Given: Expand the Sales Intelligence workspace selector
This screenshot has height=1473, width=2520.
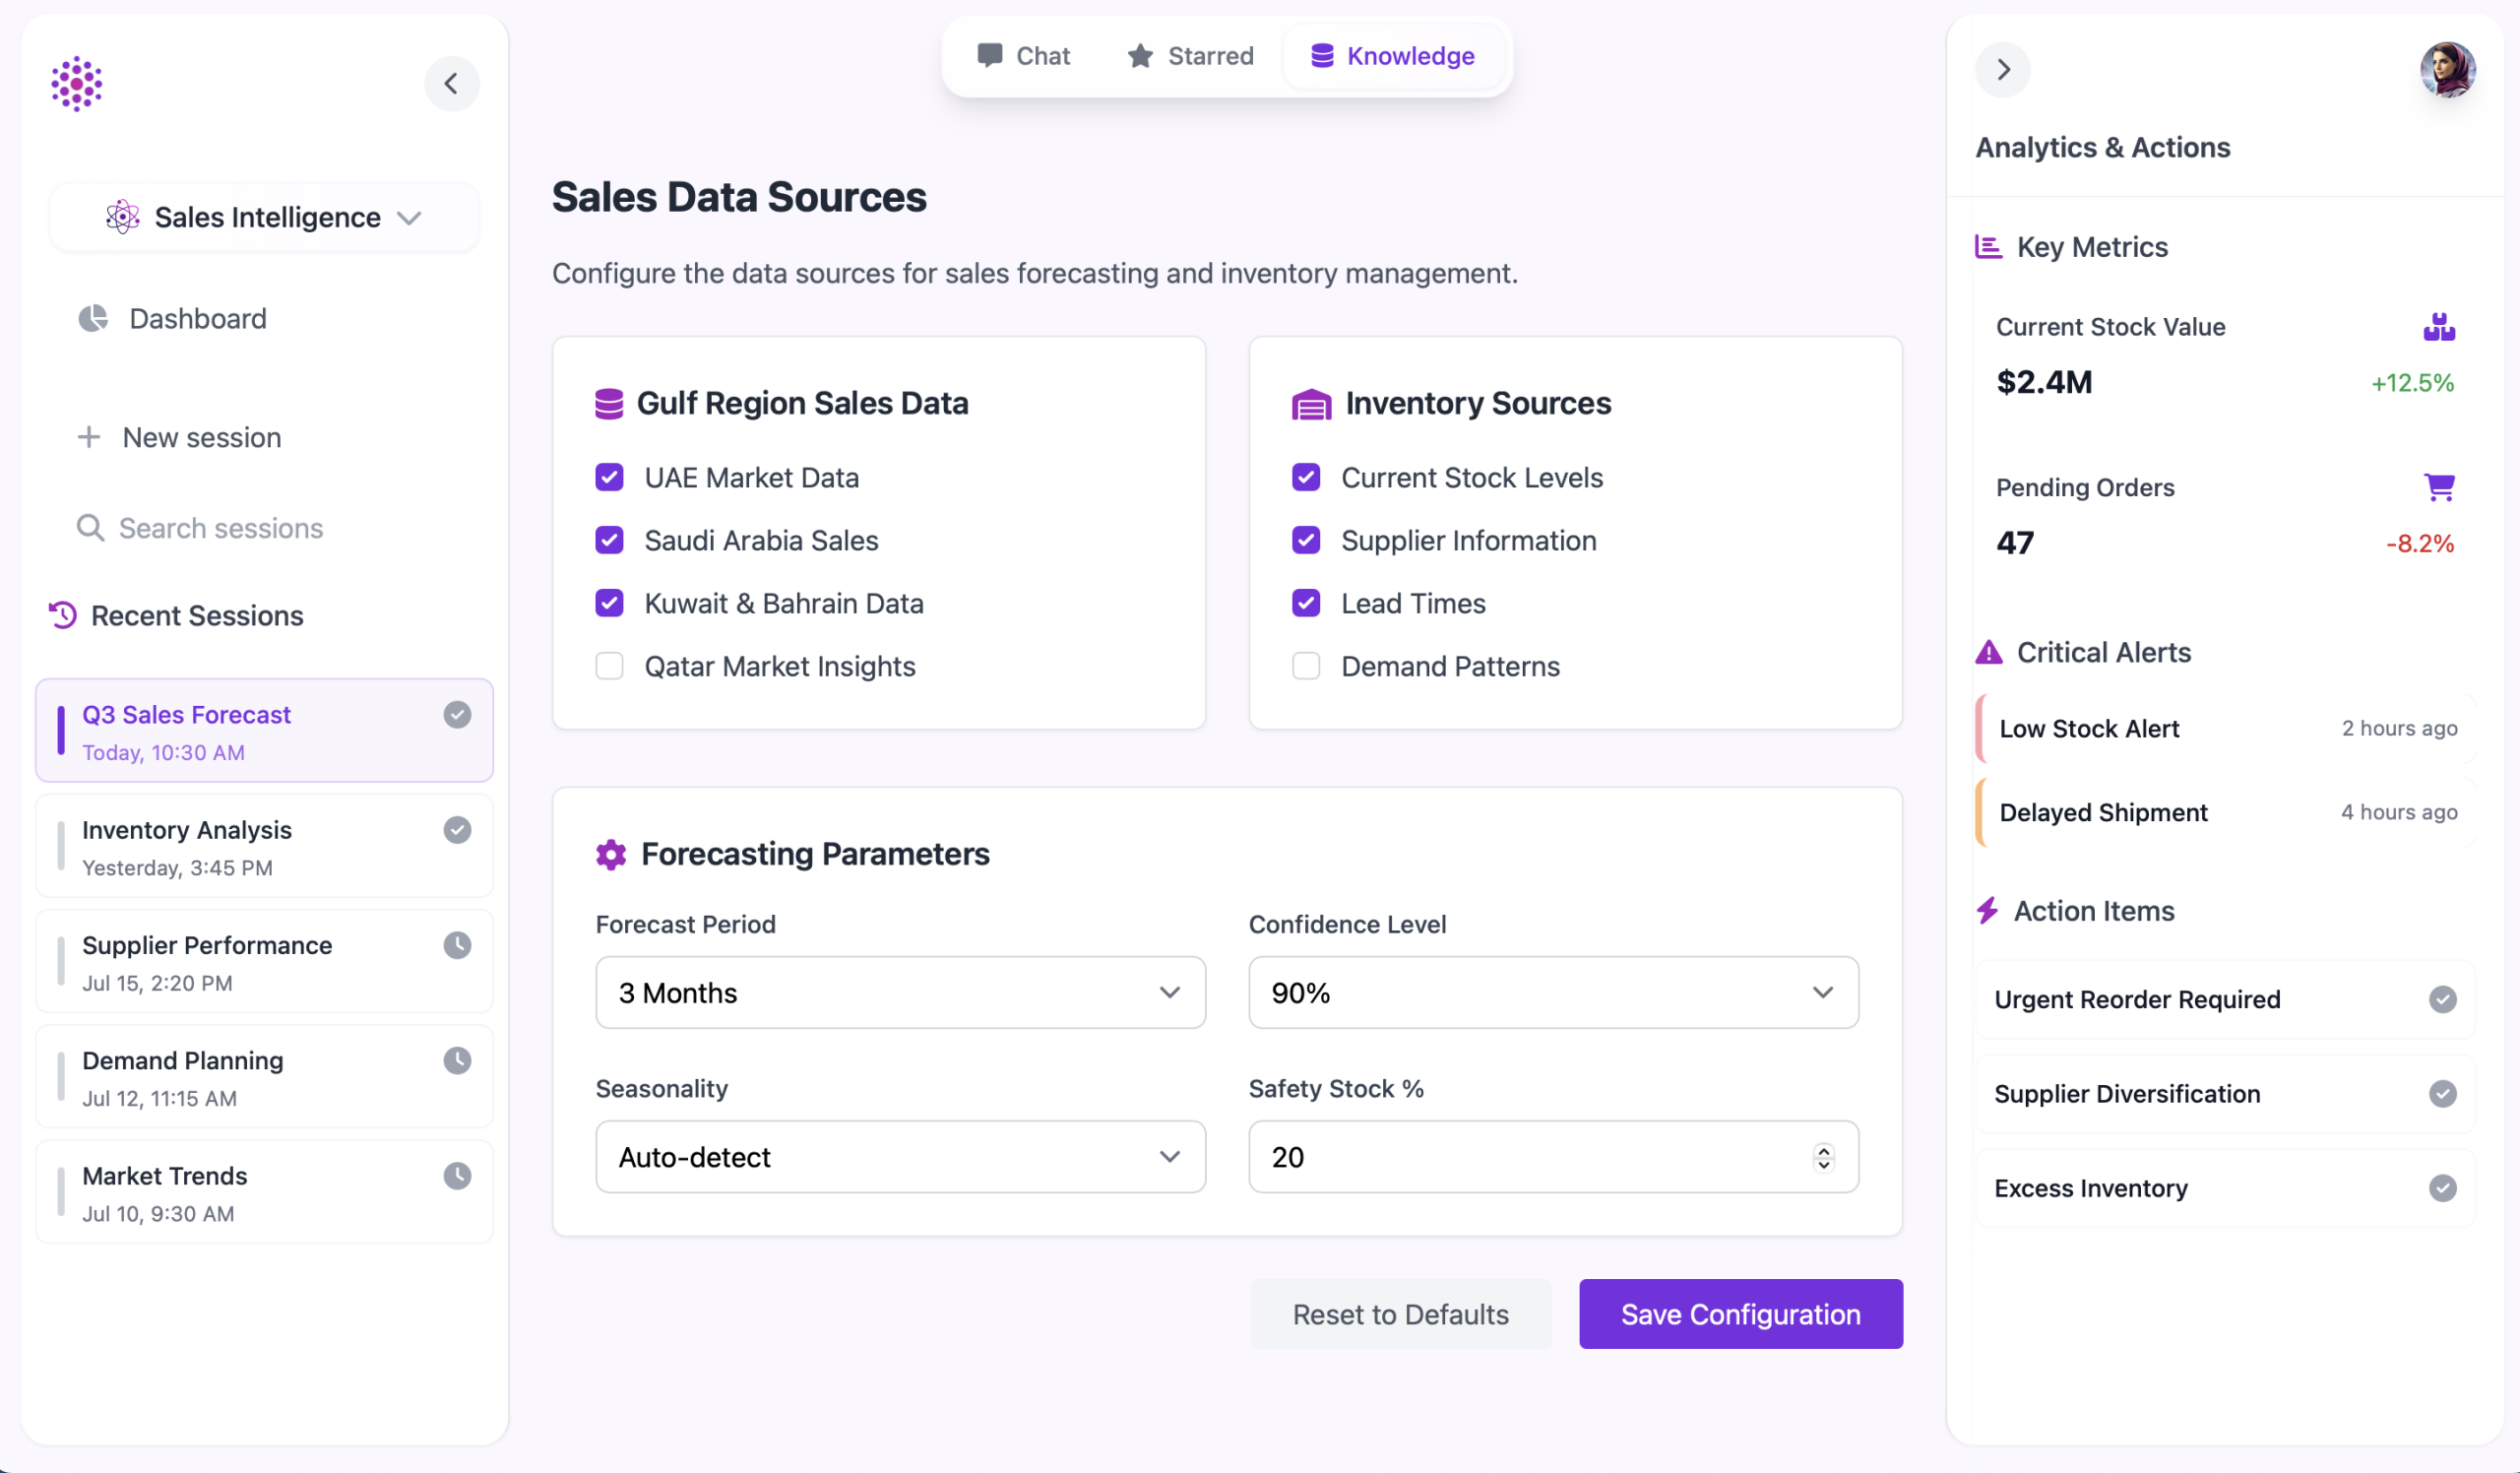Looking at the screenshot, I should 264,217.
